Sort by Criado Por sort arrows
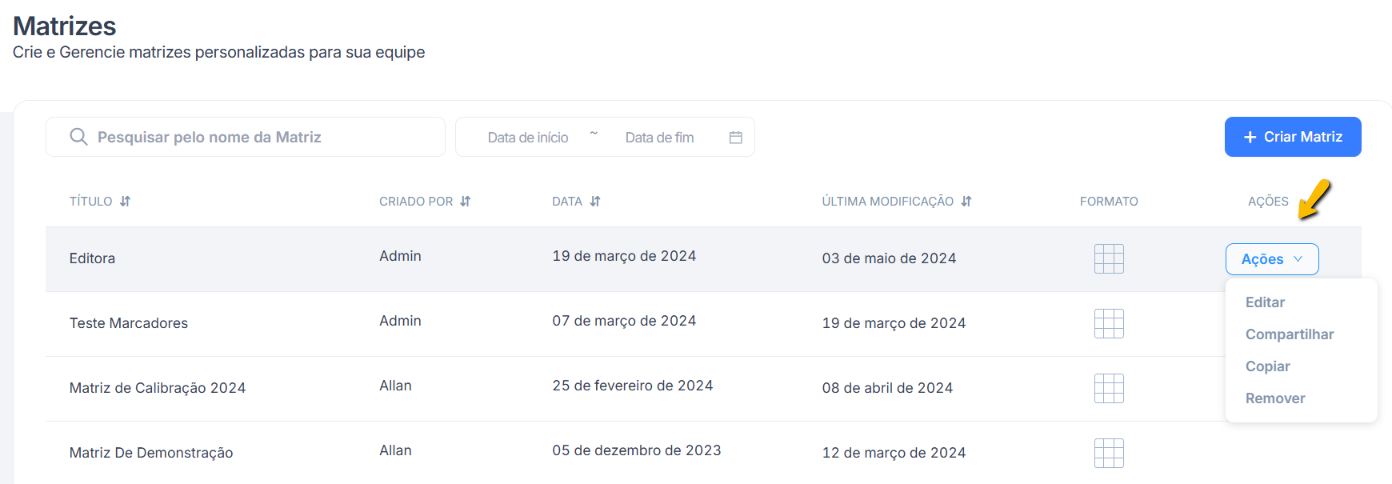 click(x=465, y=201)
